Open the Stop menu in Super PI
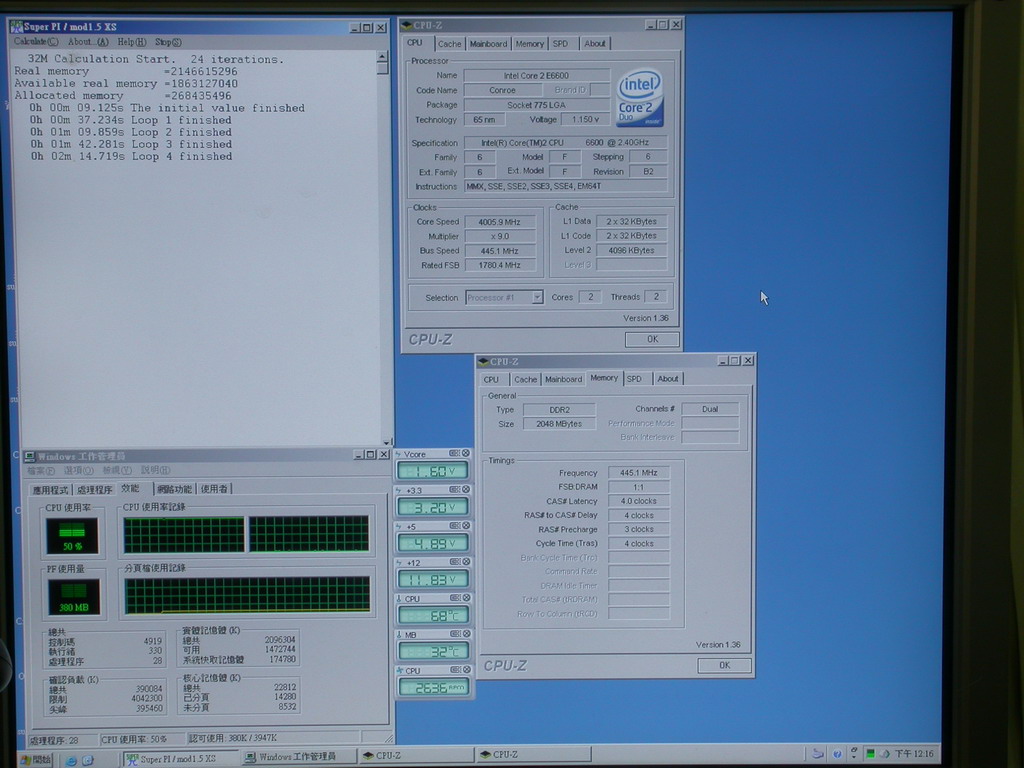The height and width of the screenshot is (768, 1024). coord(168,42)
